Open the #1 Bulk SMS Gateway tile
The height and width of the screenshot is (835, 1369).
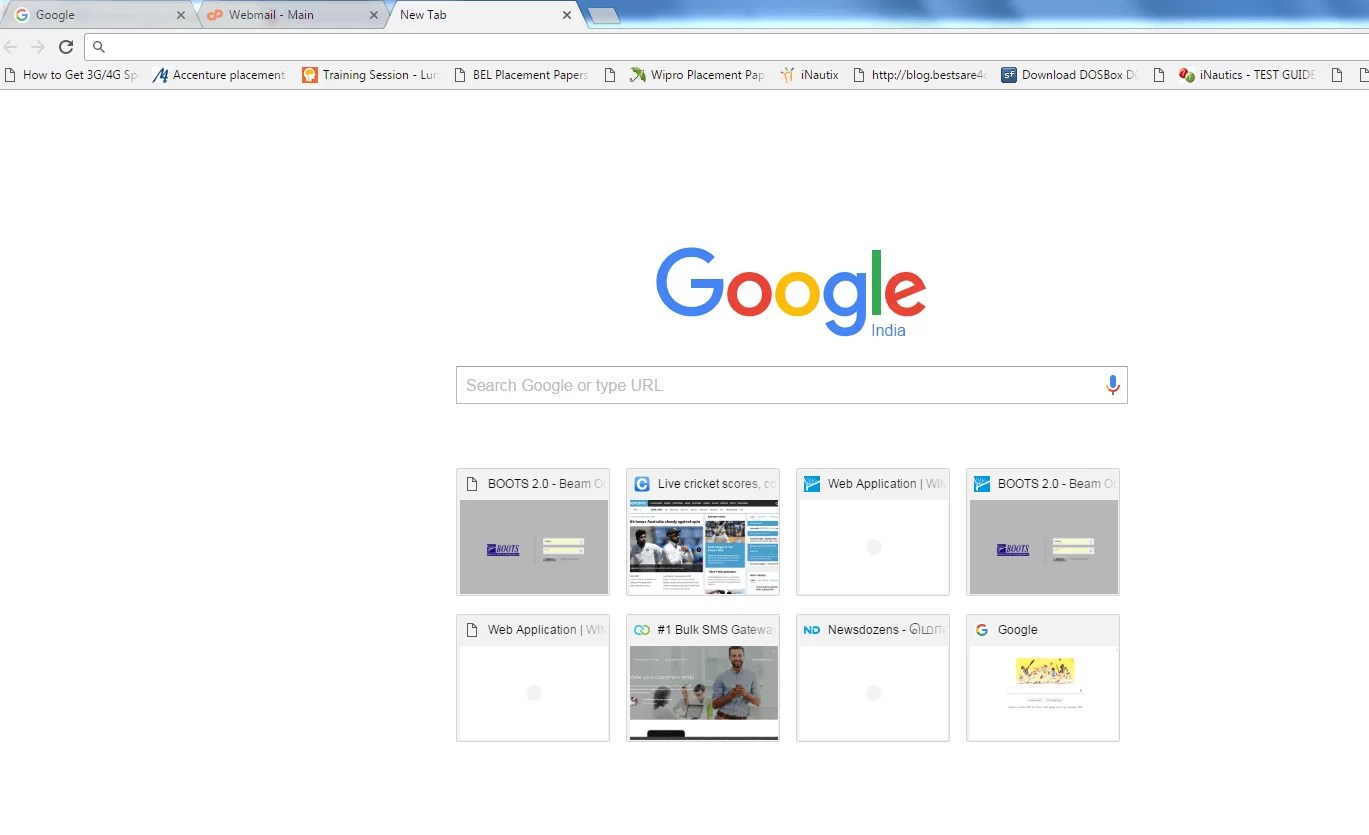click(x=703, y=678)
